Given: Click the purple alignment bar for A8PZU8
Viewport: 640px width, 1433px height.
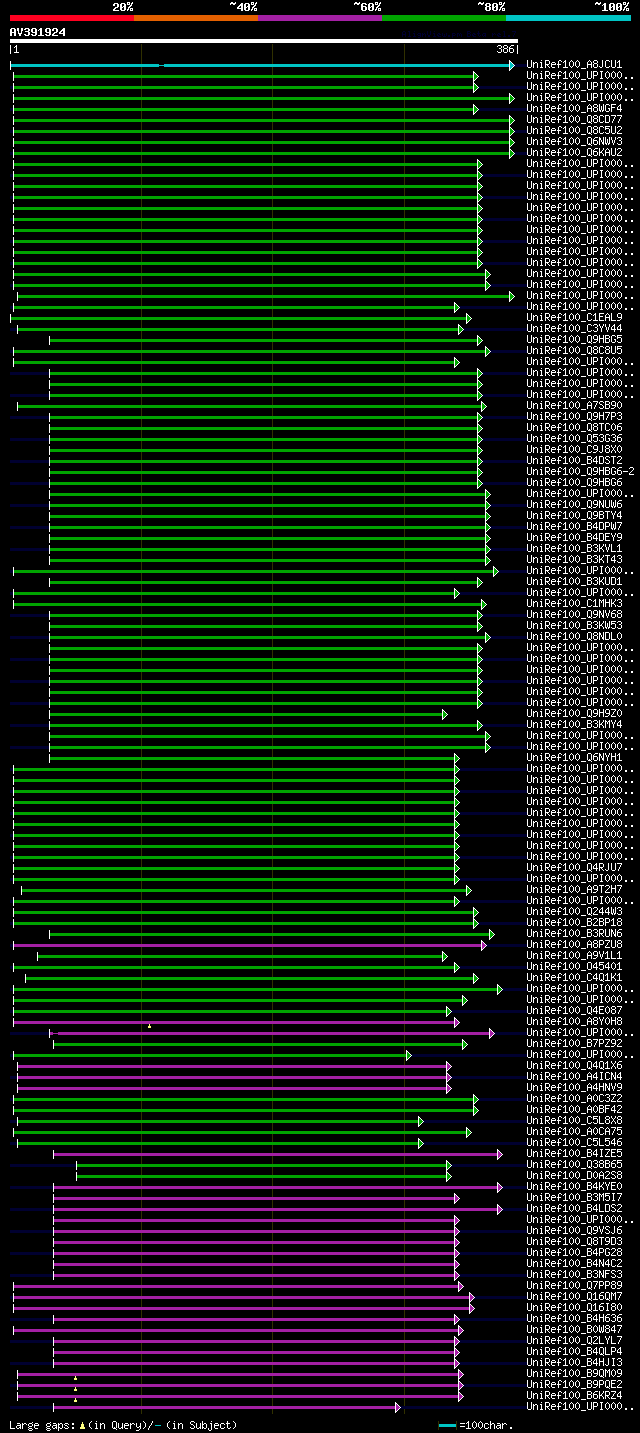Looking at the screenshot, I should 250,945.
